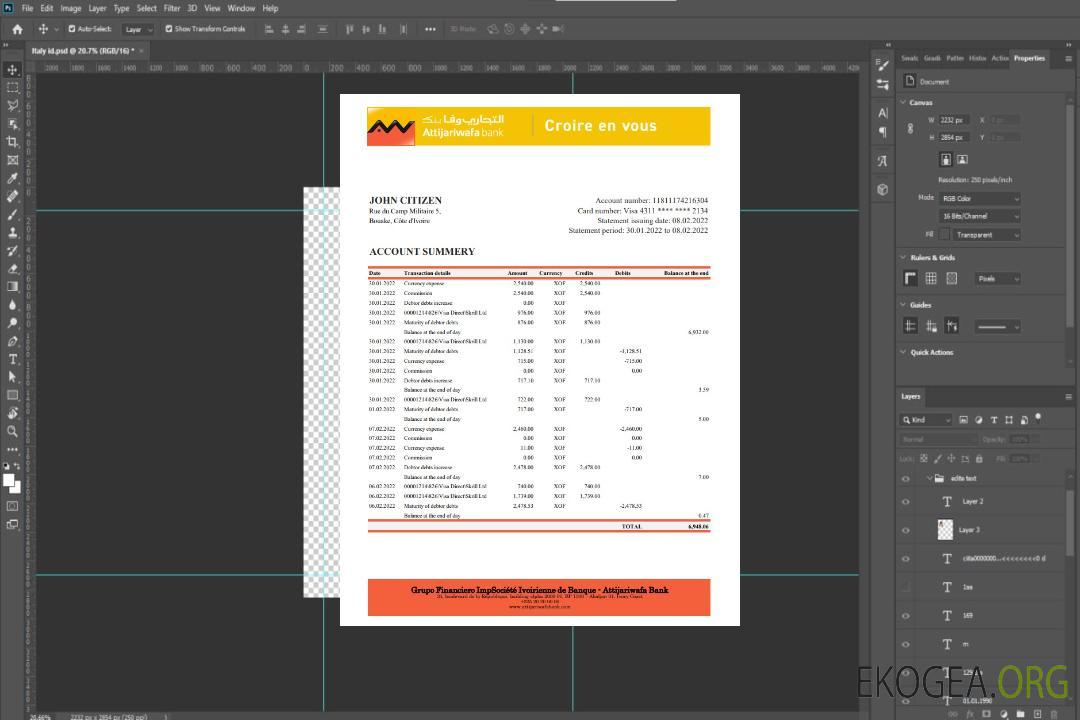
Task: Select the Path Selection tool
Action: tap(12, 377)
